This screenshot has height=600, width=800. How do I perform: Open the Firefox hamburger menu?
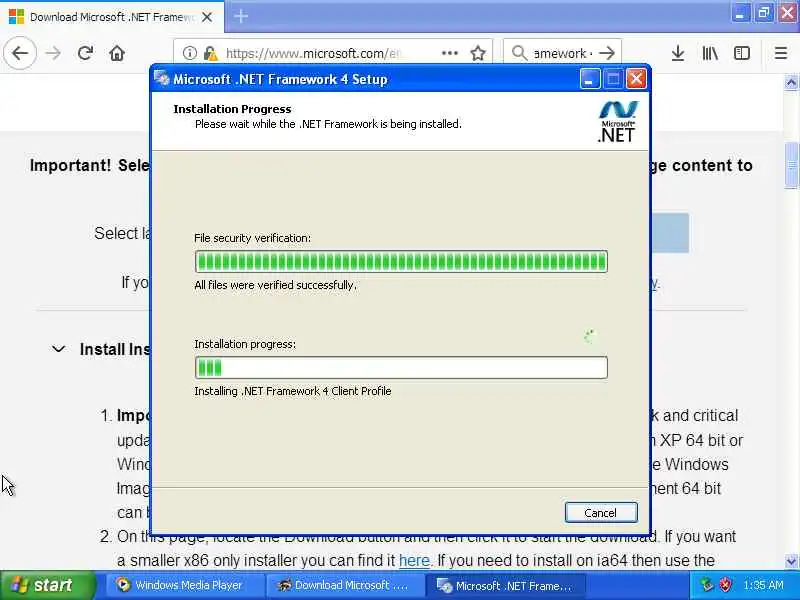781,53
